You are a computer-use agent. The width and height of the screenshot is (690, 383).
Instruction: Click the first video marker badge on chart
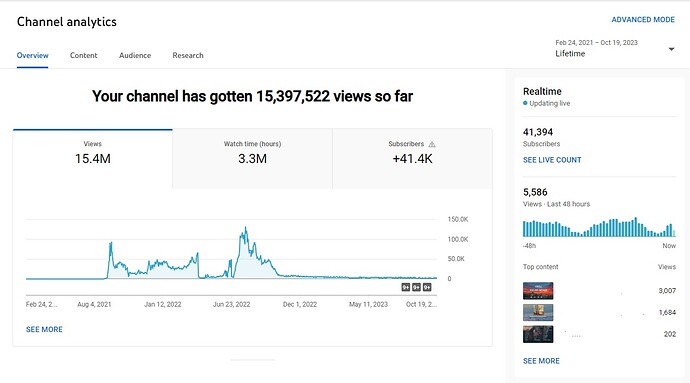406,287
